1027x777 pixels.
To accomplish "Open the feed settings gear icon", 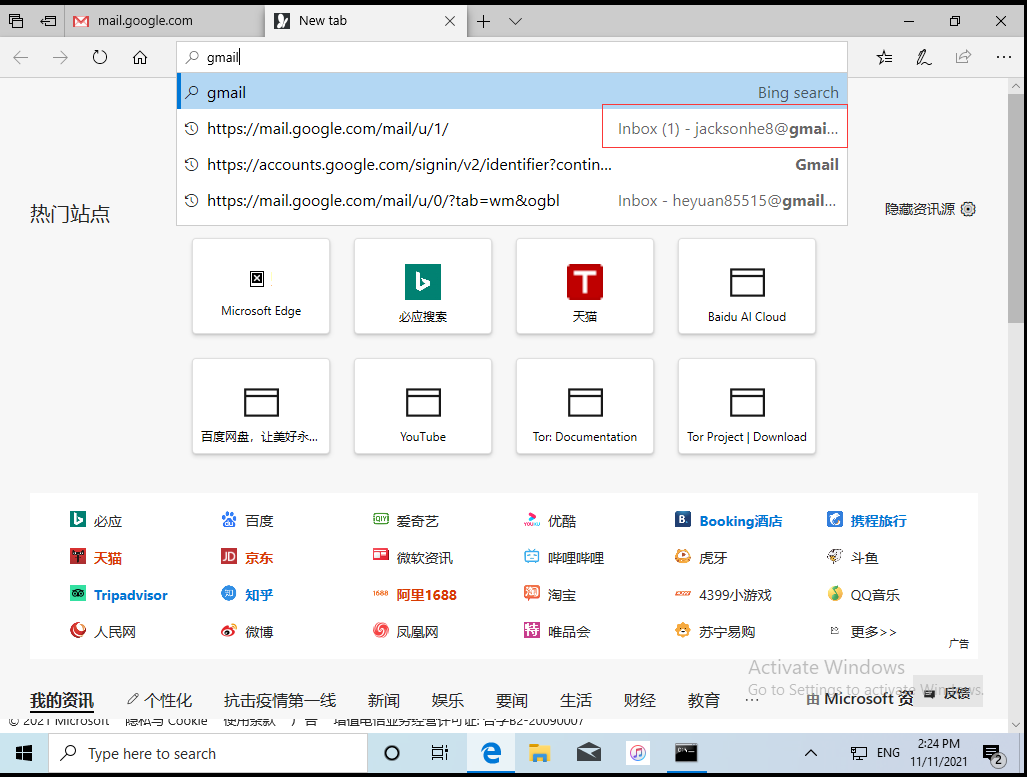I will 968,209.
